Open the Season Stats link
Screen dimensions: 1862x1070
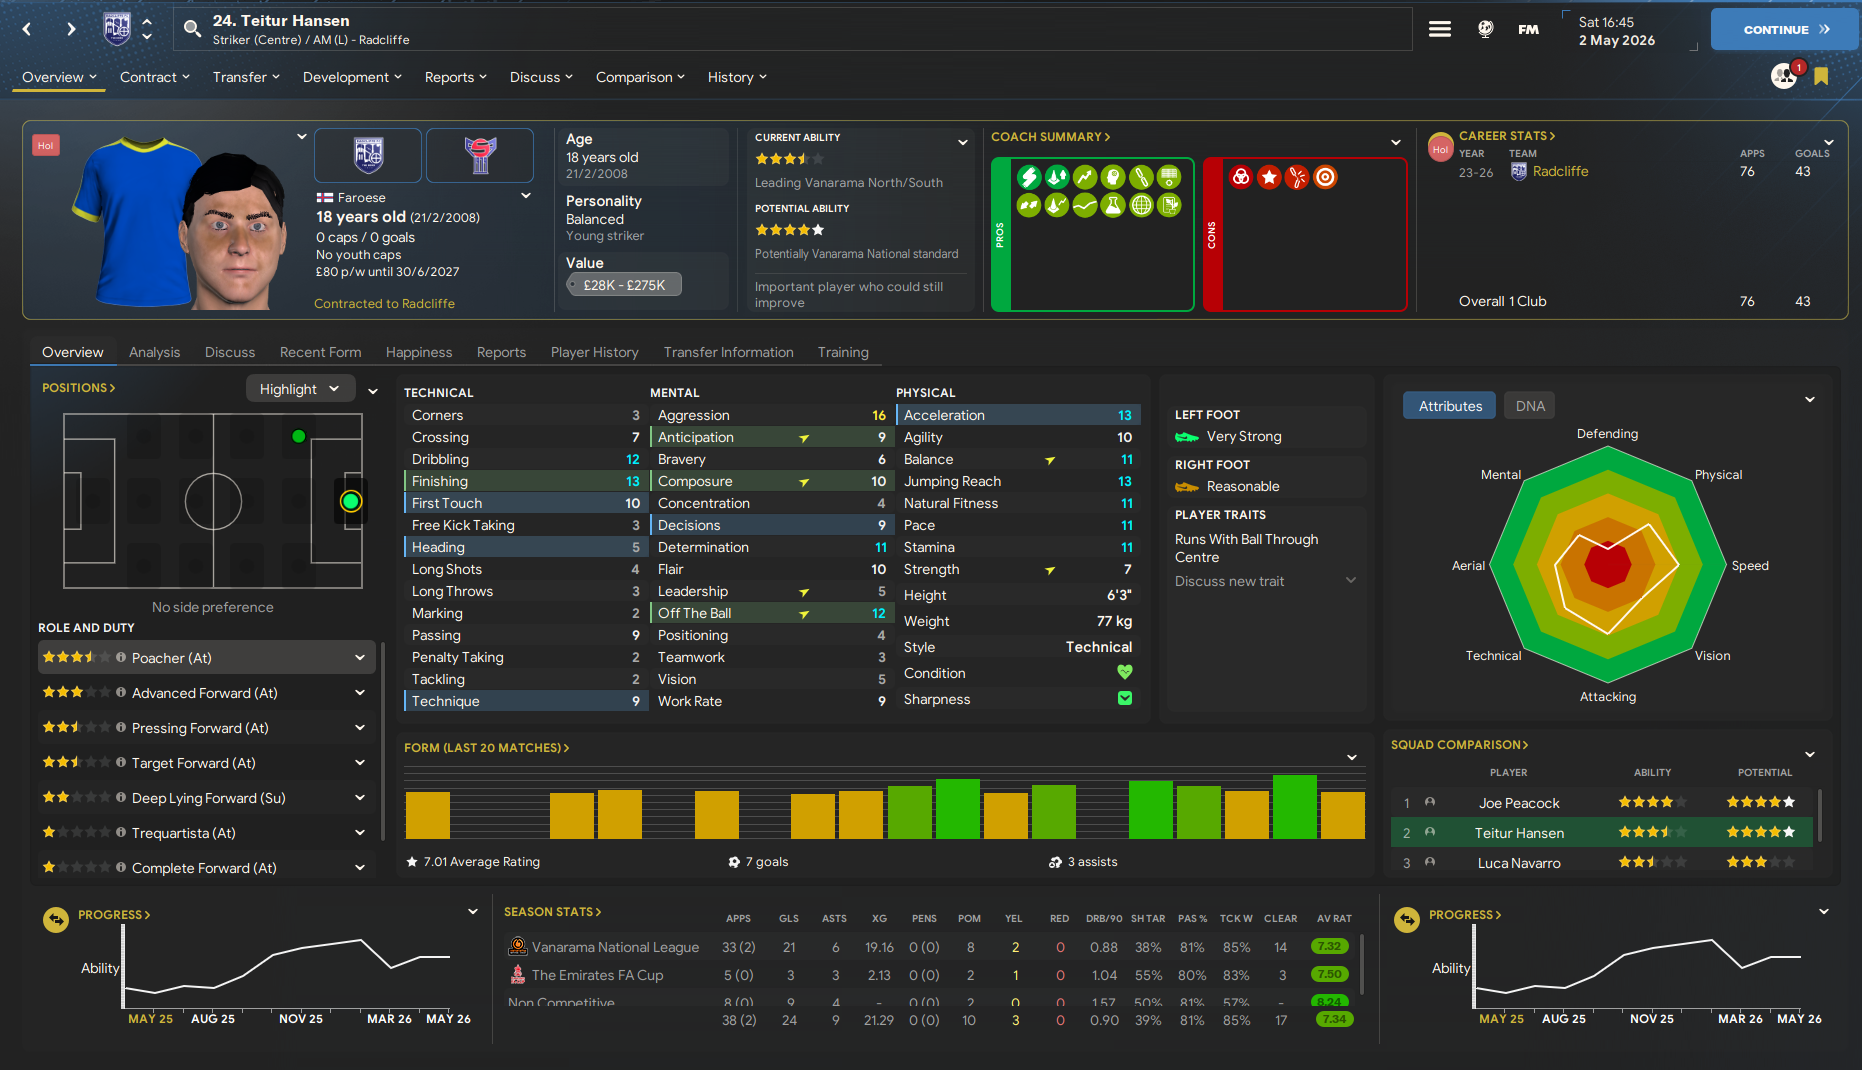(552, 912)
